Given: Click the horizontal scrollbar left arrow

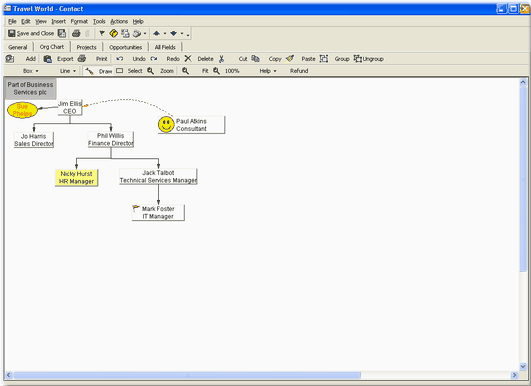Looking at the screenshot, I should pyautogui.click(x=9, y=375).
